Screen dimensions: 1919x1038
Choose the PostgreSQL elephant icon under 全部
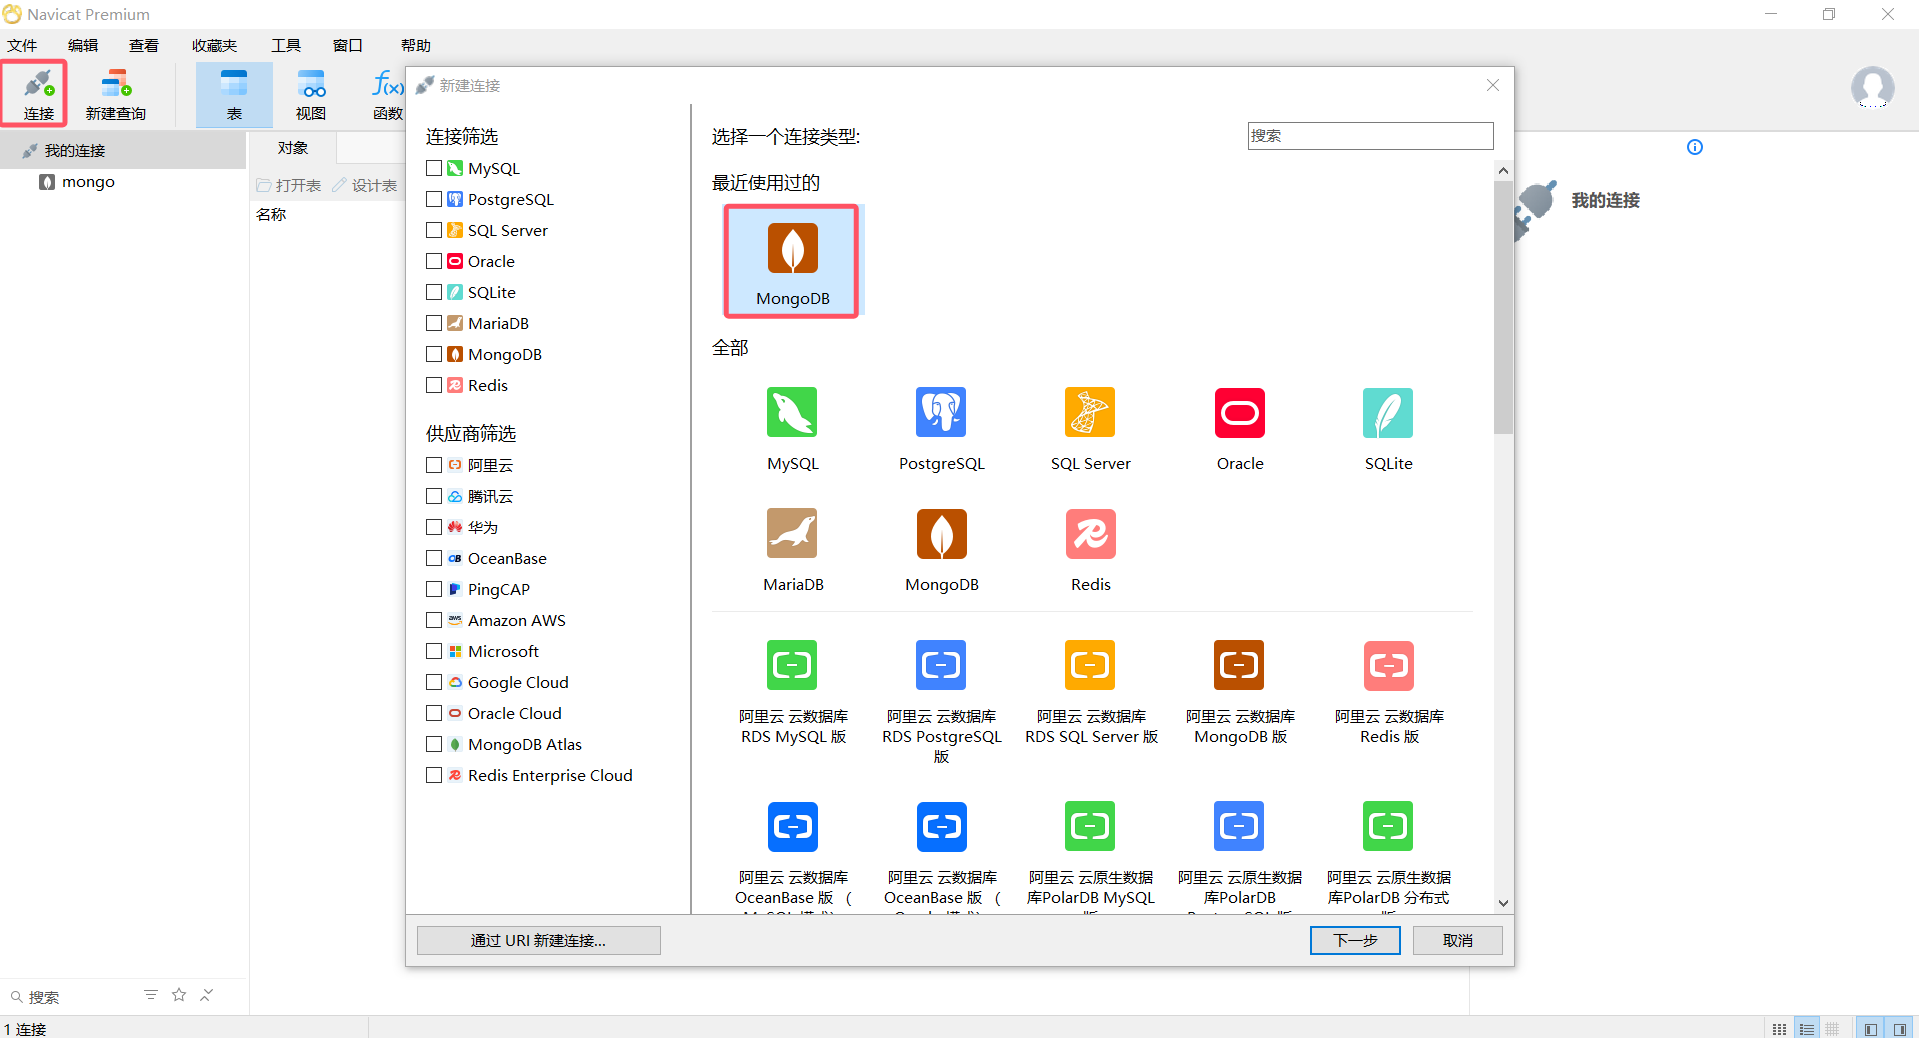point(941,412)
